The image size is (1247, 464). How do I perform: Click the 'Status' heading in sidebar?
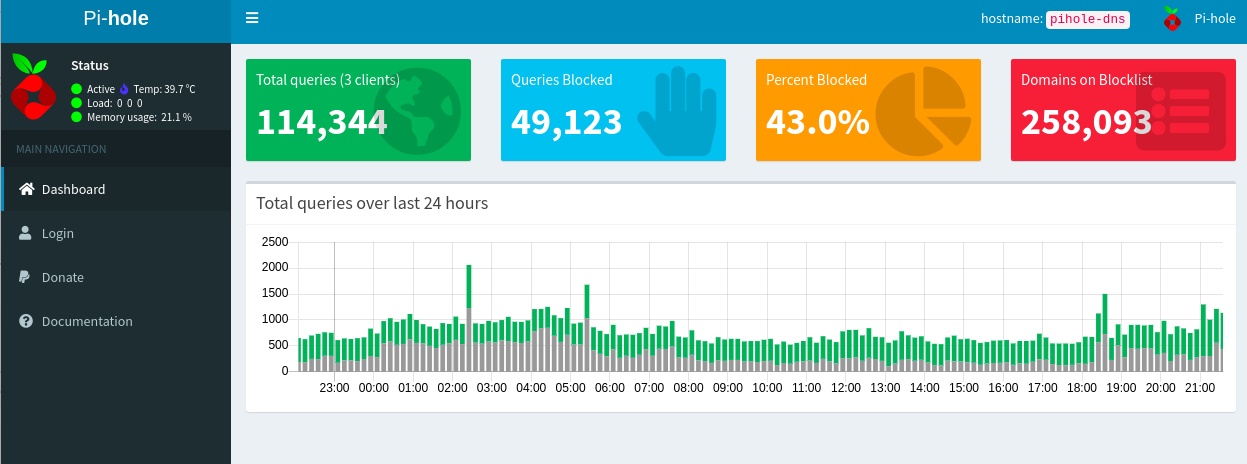pyautogui.click(x=89, y=65)
